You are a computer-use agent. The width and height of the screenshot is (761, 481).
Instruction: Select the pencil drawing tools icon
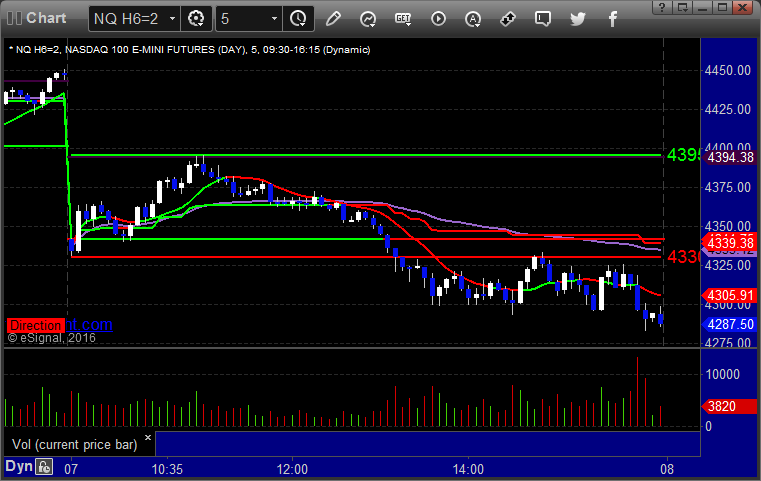333,19
